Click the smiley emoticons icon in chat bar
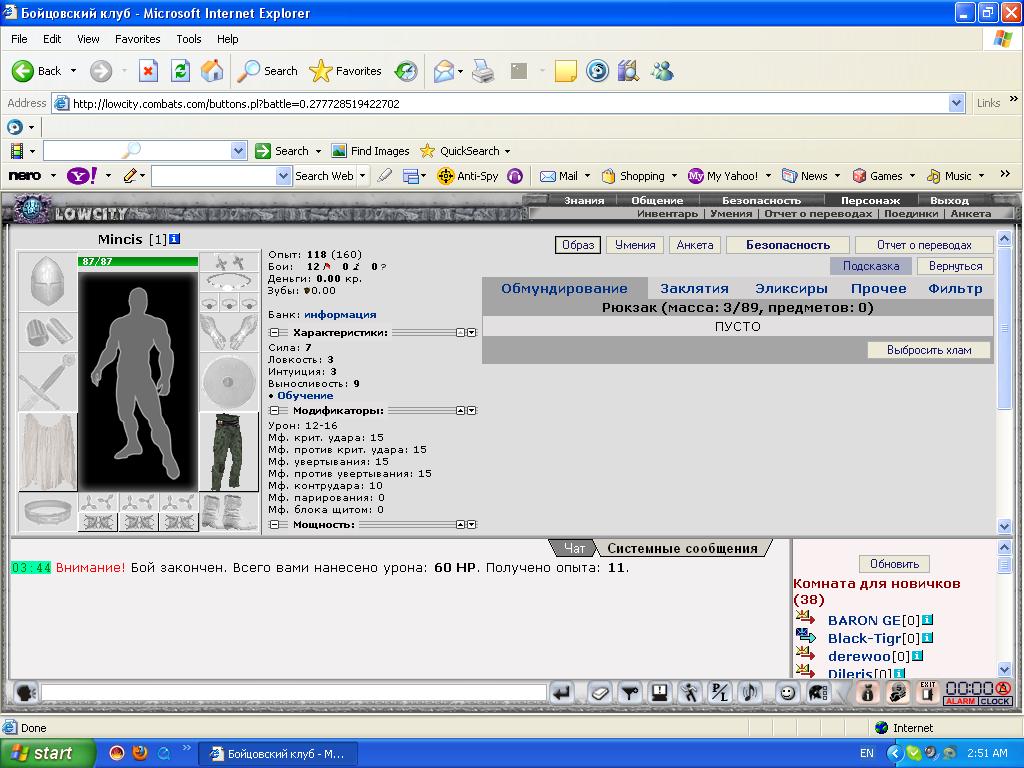Screen dimensions: 1024x768 click(787, 693)
